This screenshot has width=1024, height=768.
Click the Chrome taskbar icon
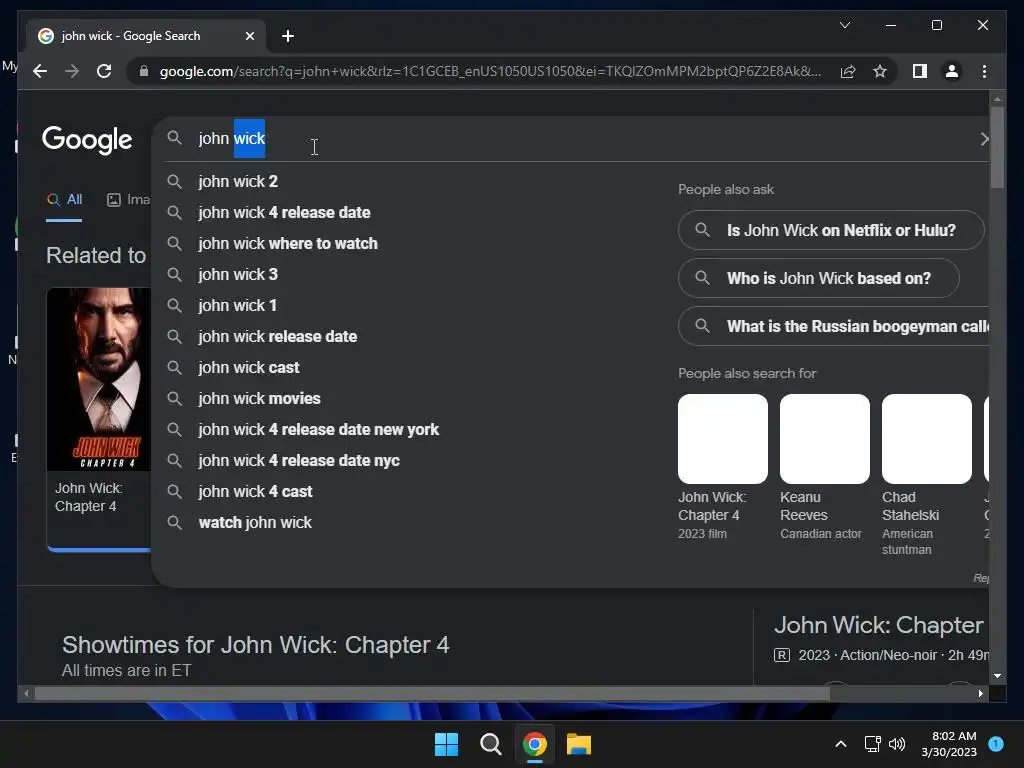point(534,744)
